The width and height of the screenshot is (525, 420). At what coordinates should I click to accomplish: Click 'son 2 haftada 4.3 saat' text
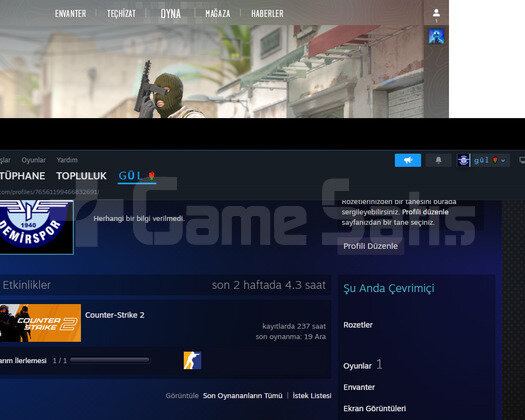point(269,285)
